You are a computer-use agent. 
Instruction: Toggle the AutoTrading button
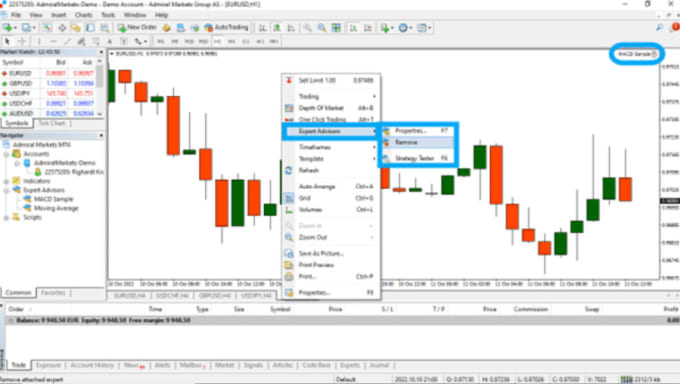point(227,27)
